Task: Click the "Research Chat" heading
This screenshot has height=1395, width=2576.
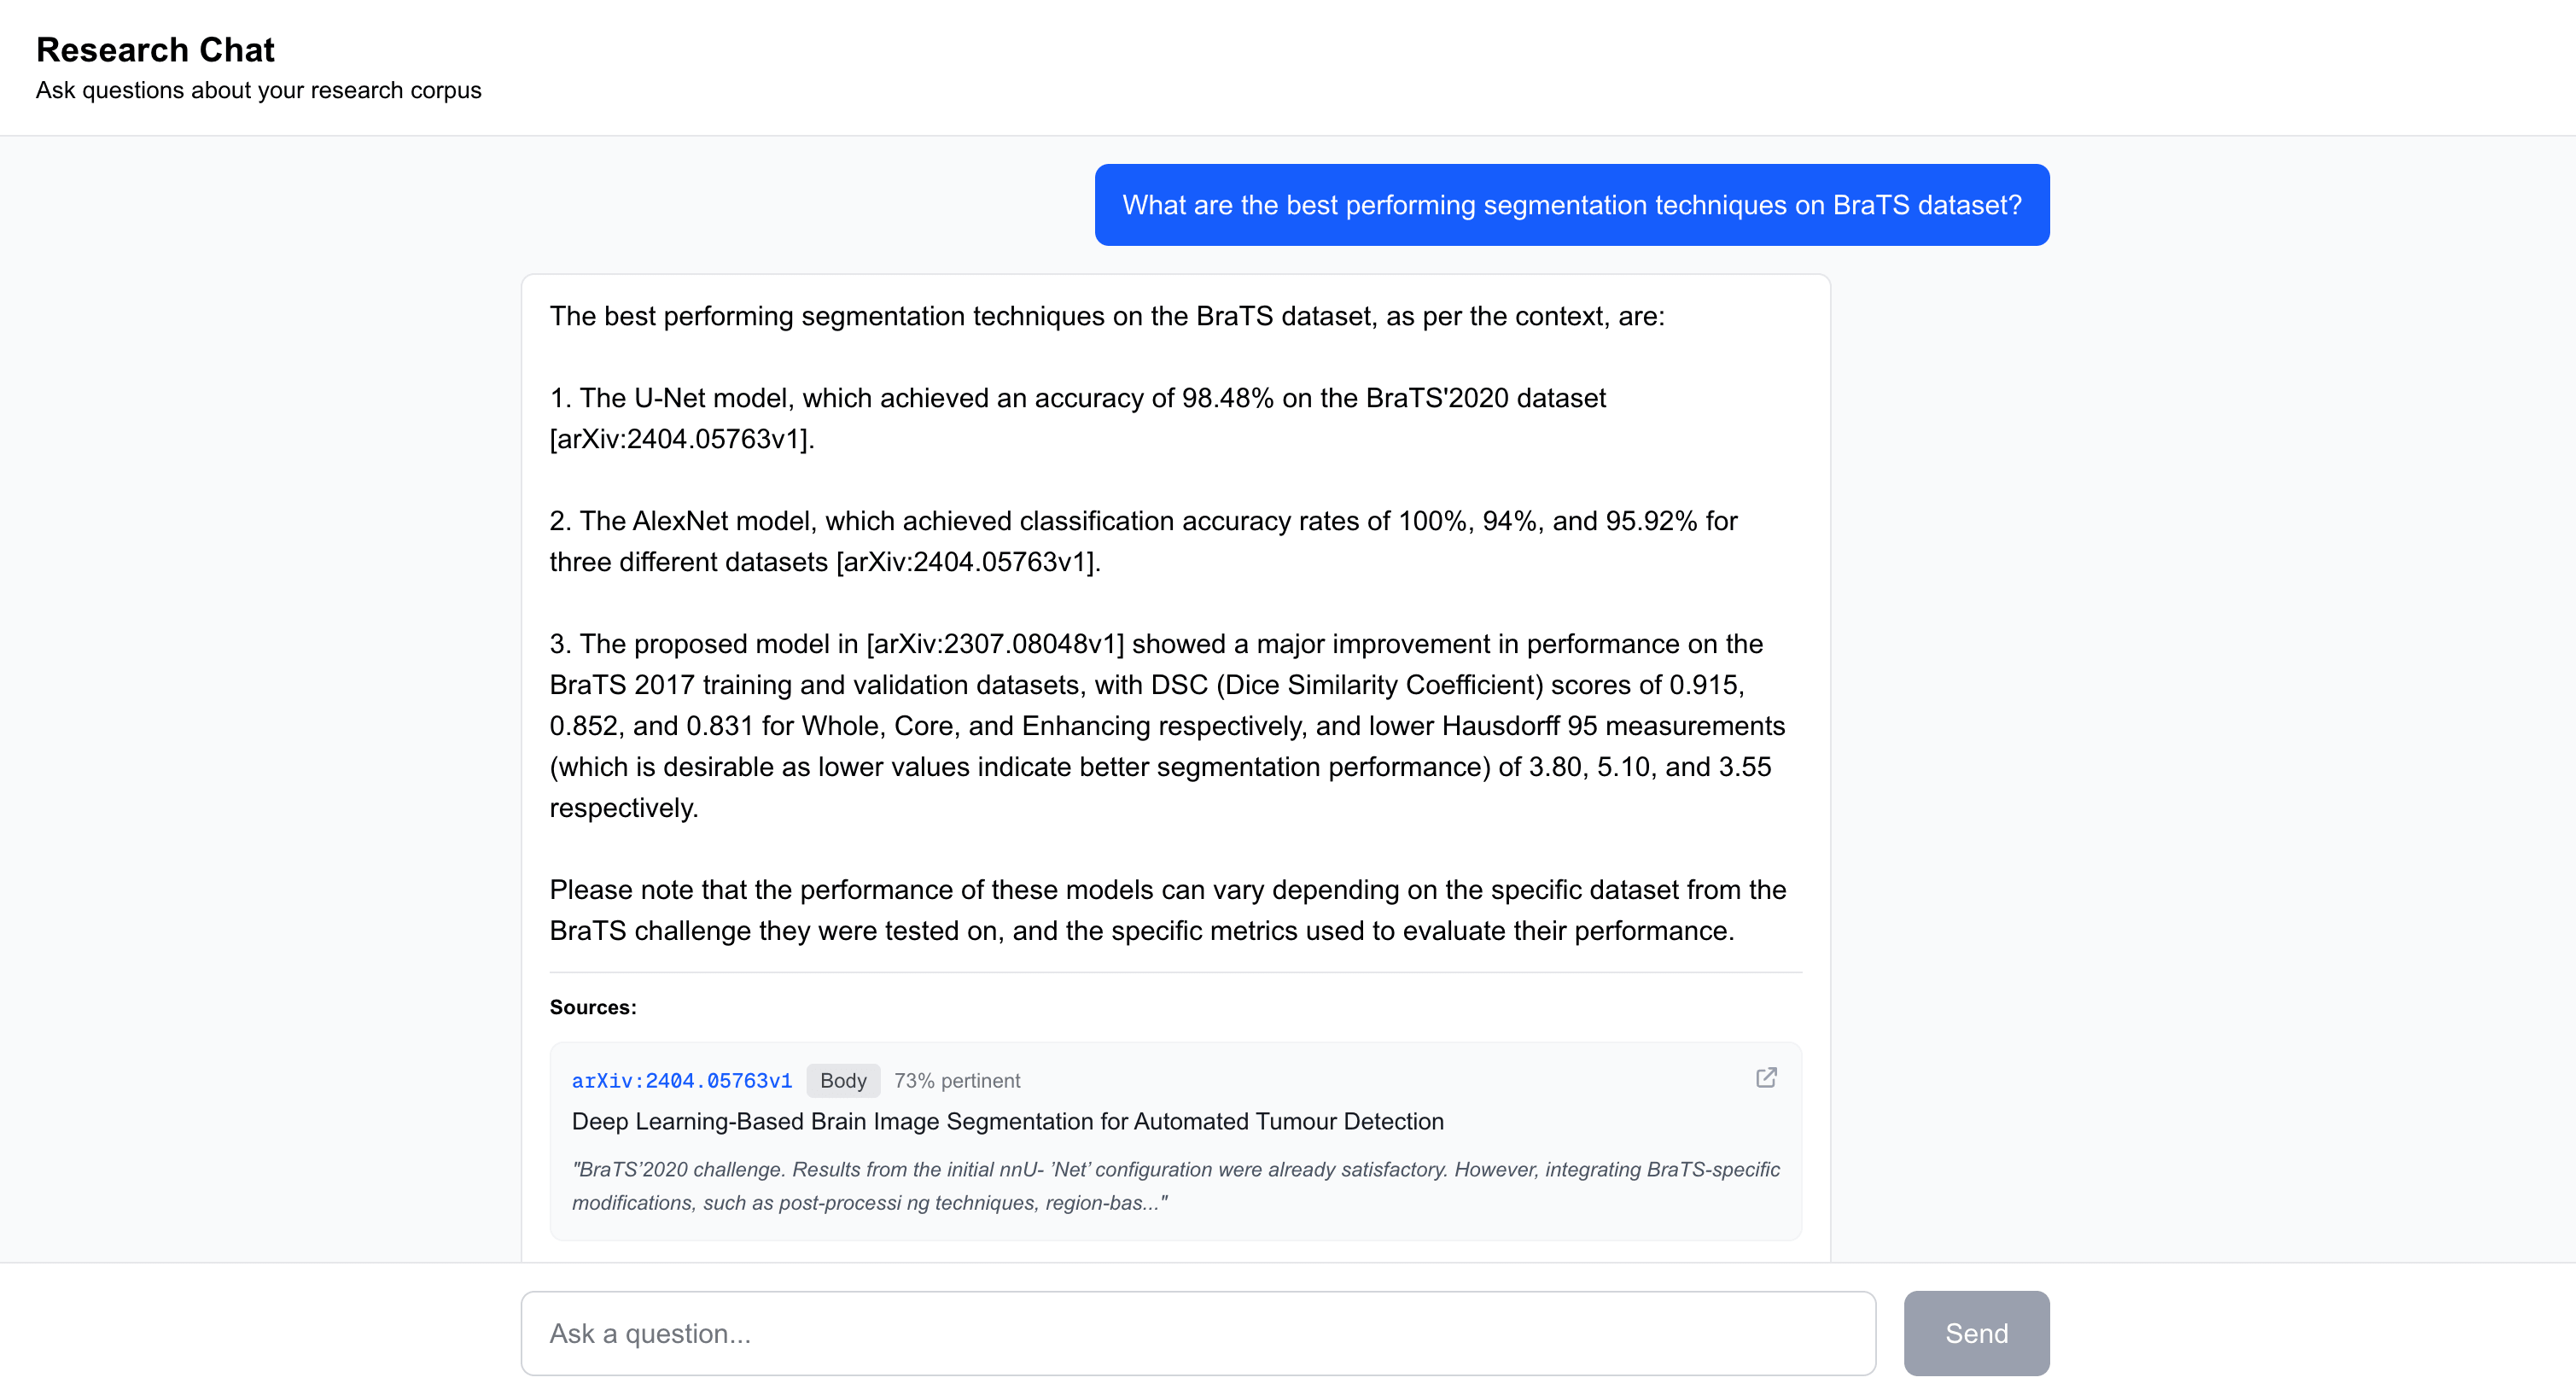Action: click(155, 49)
